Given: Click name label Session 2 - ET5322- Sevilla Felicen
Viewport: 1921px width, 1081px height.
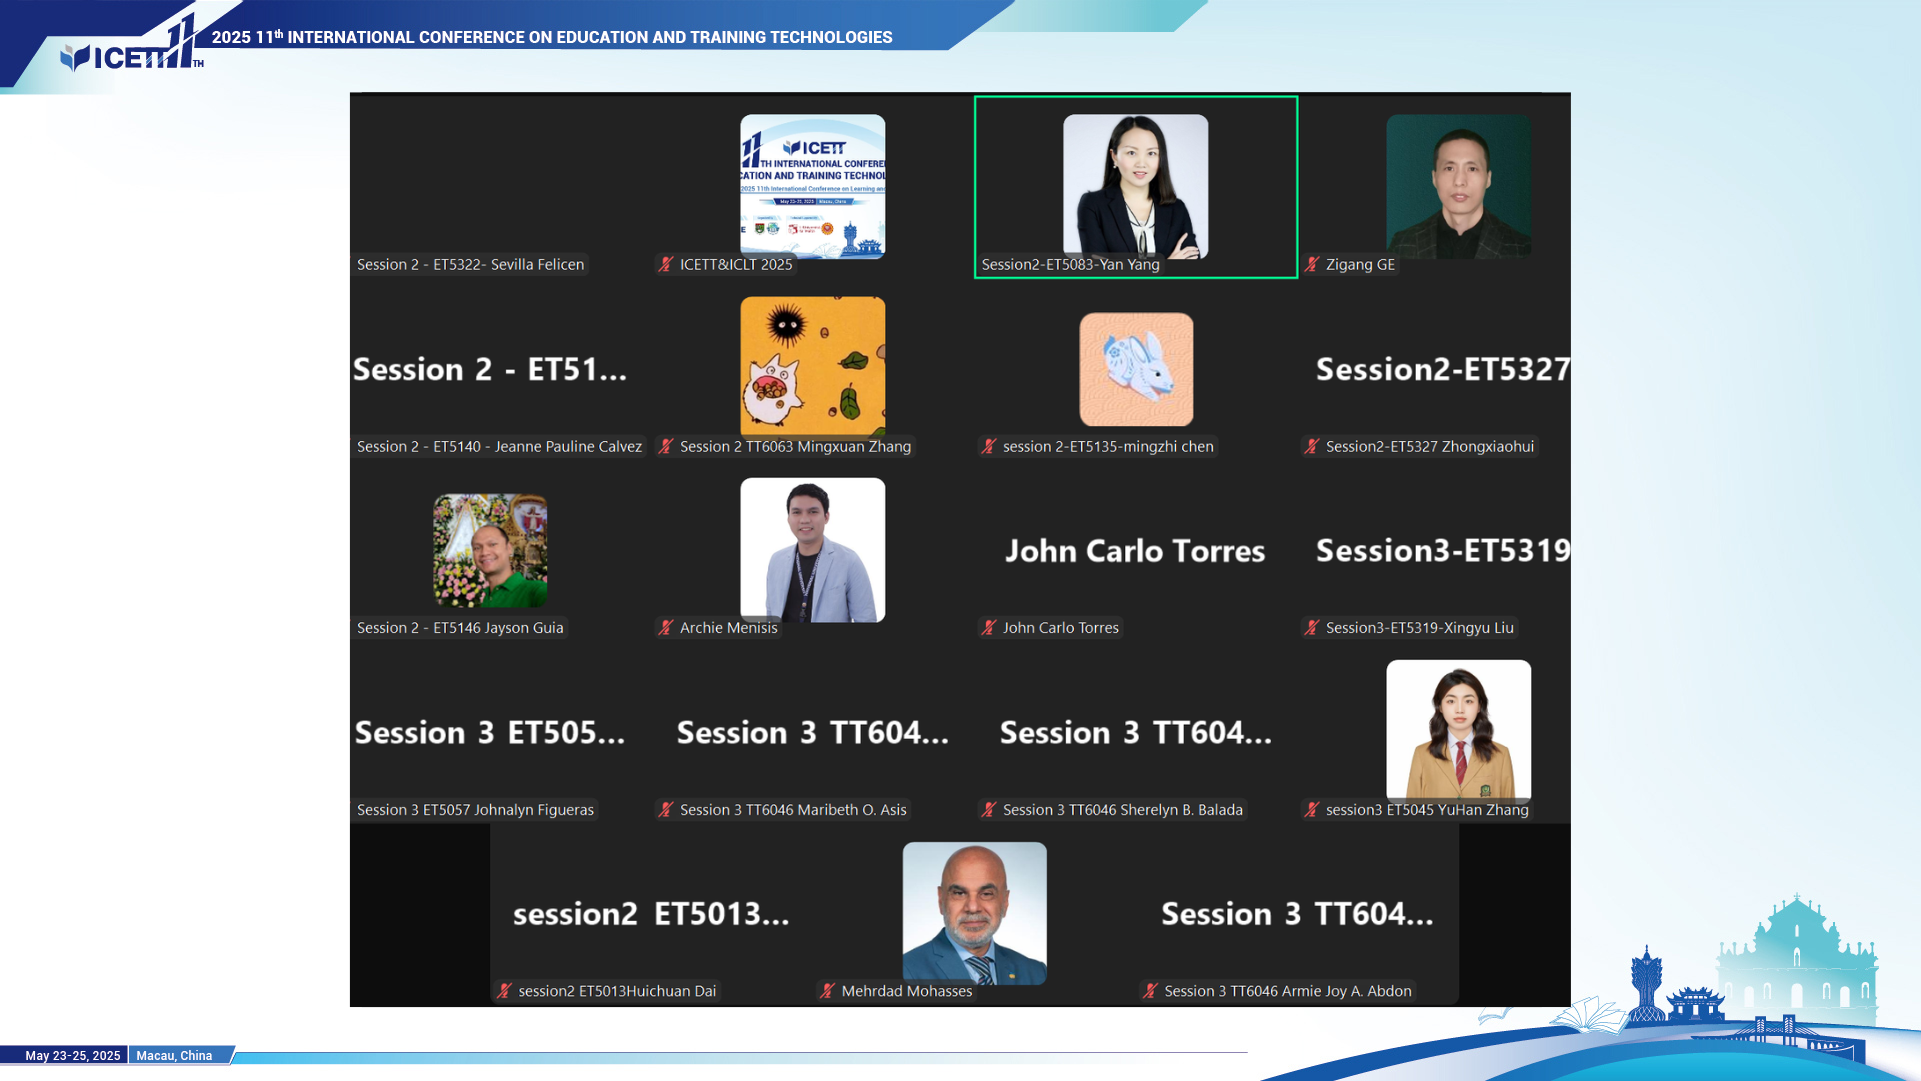Looking at the screenshot, I should [x=470, y=264].
